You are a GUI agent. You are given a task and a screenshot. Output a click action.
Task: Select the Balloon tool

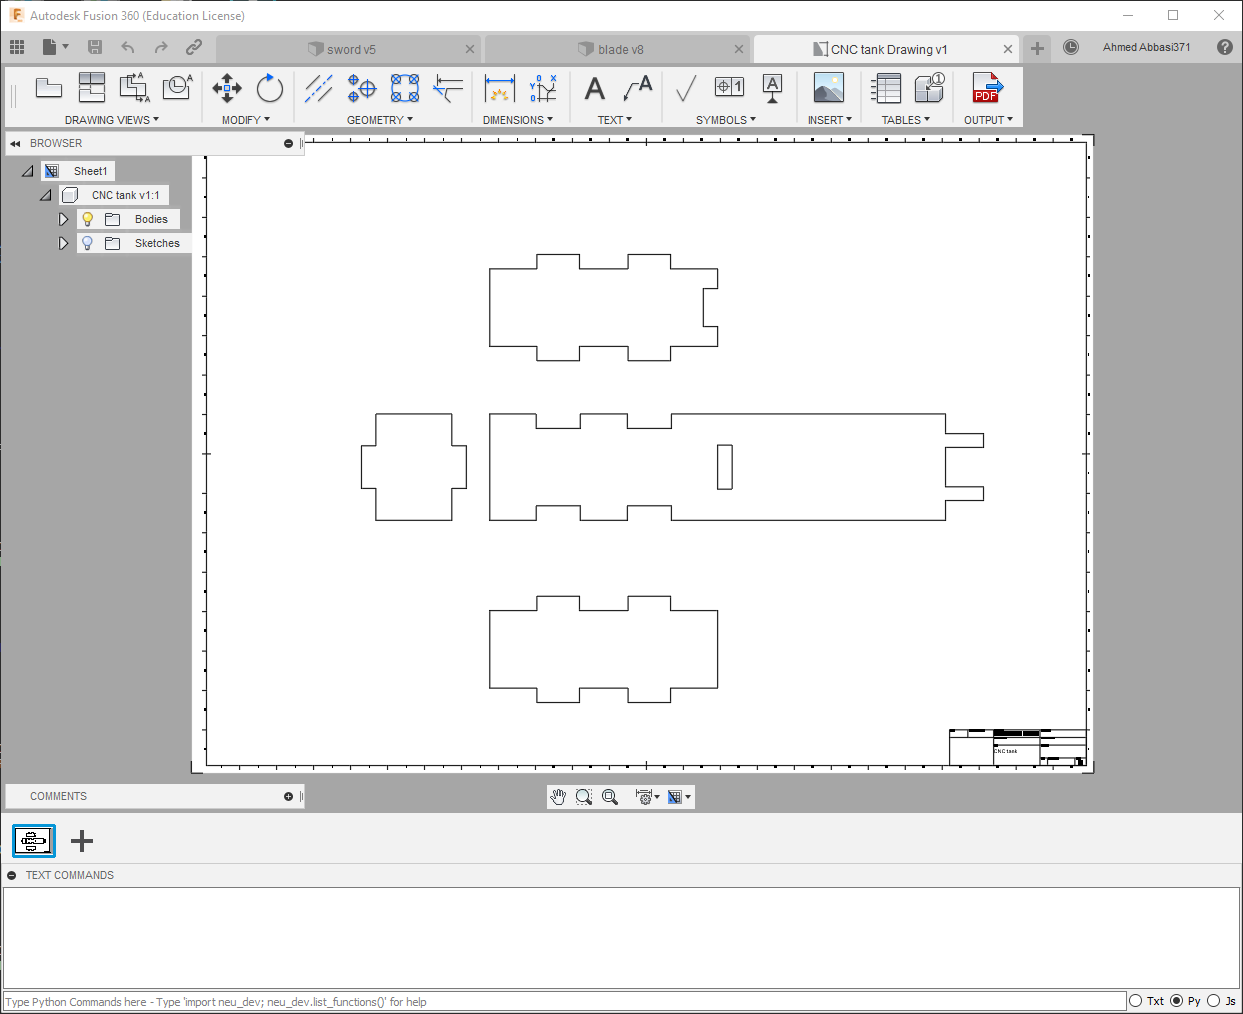[929, 88]
